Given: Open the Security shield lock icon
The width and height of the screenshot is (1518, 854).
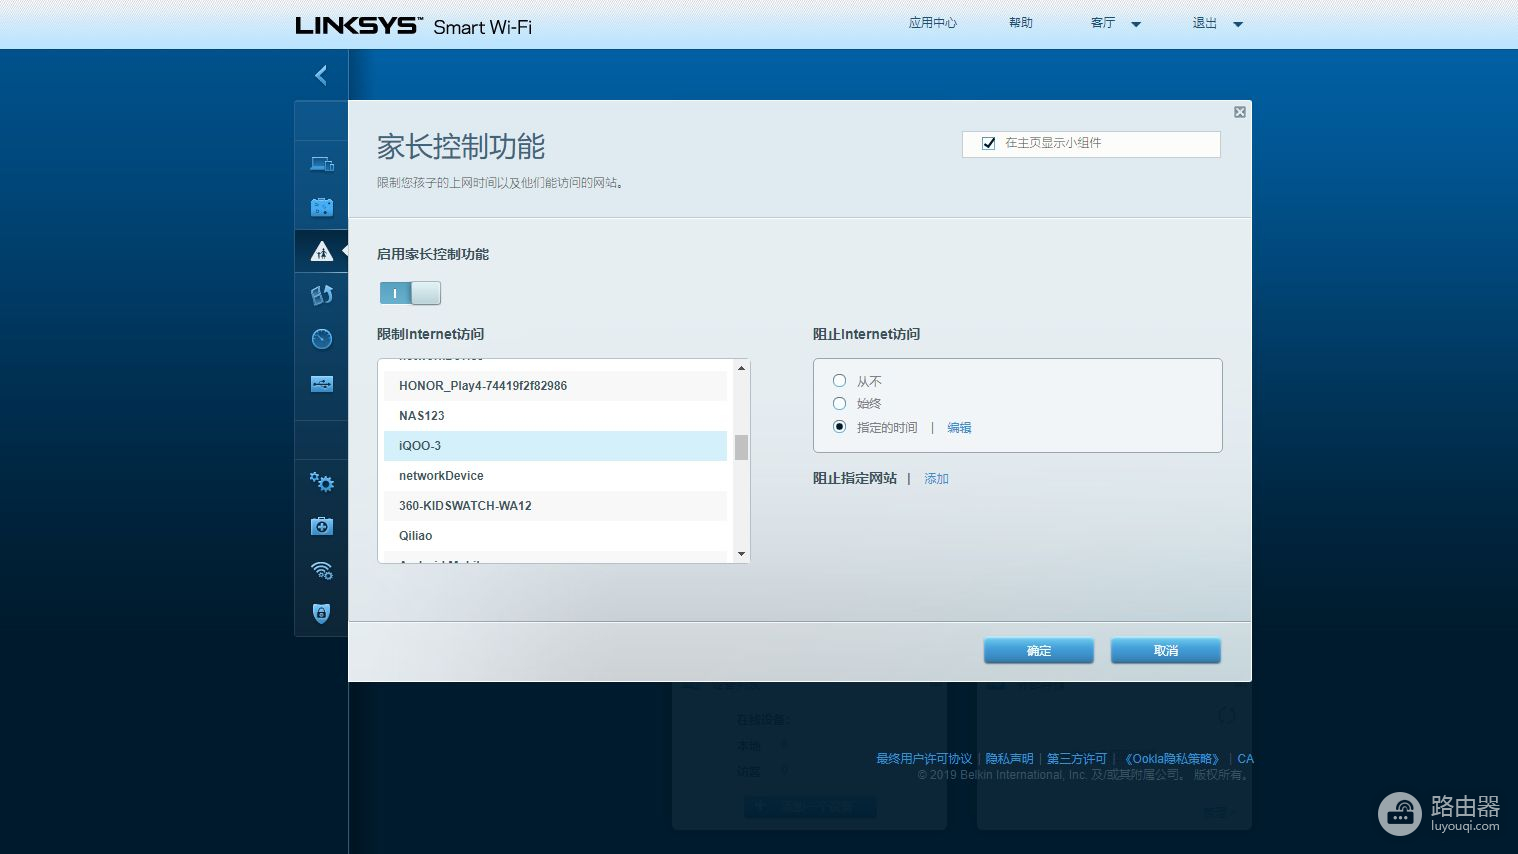Looking at the screenshot, I should (x=321, y=613).
